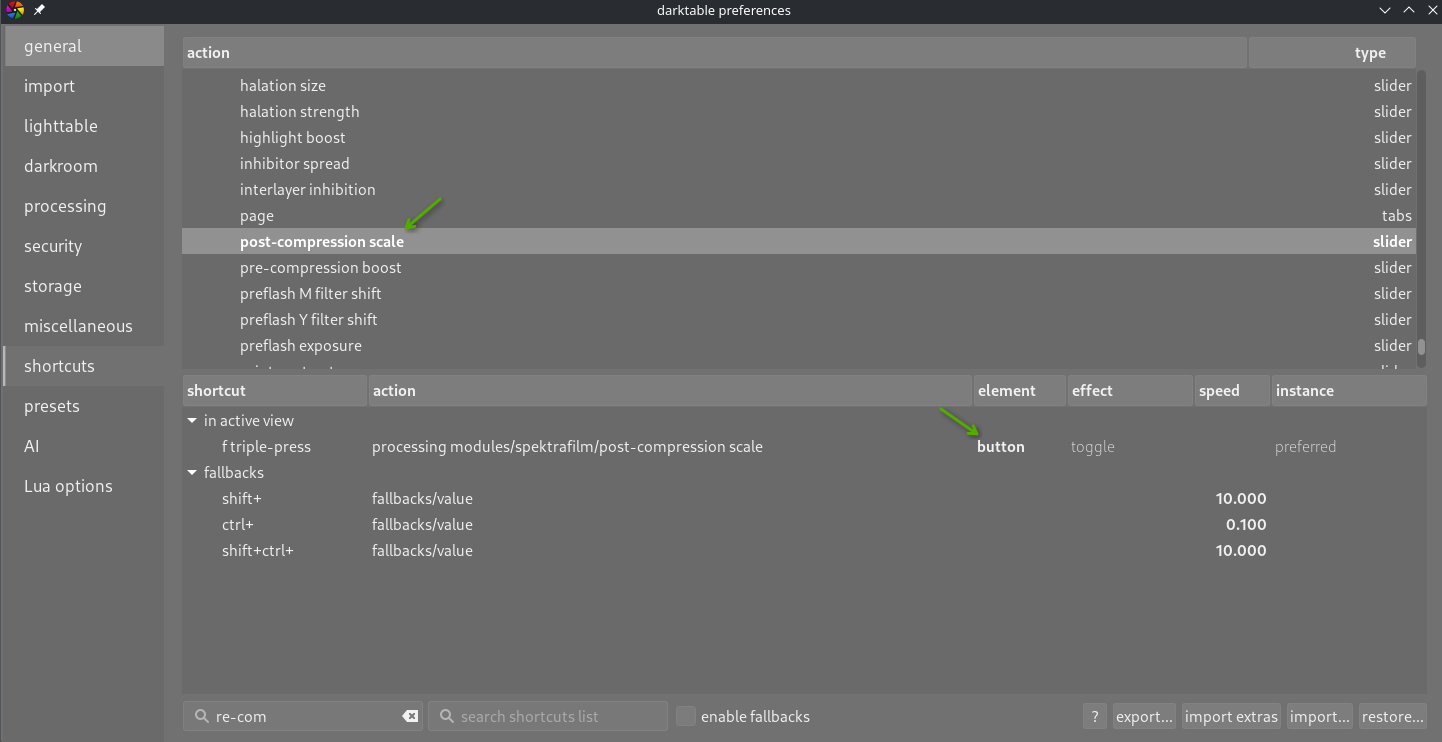Screen dimensions: 1442x742
Task: Collapse the fallbacks group
Action: (x=192, y=473)
